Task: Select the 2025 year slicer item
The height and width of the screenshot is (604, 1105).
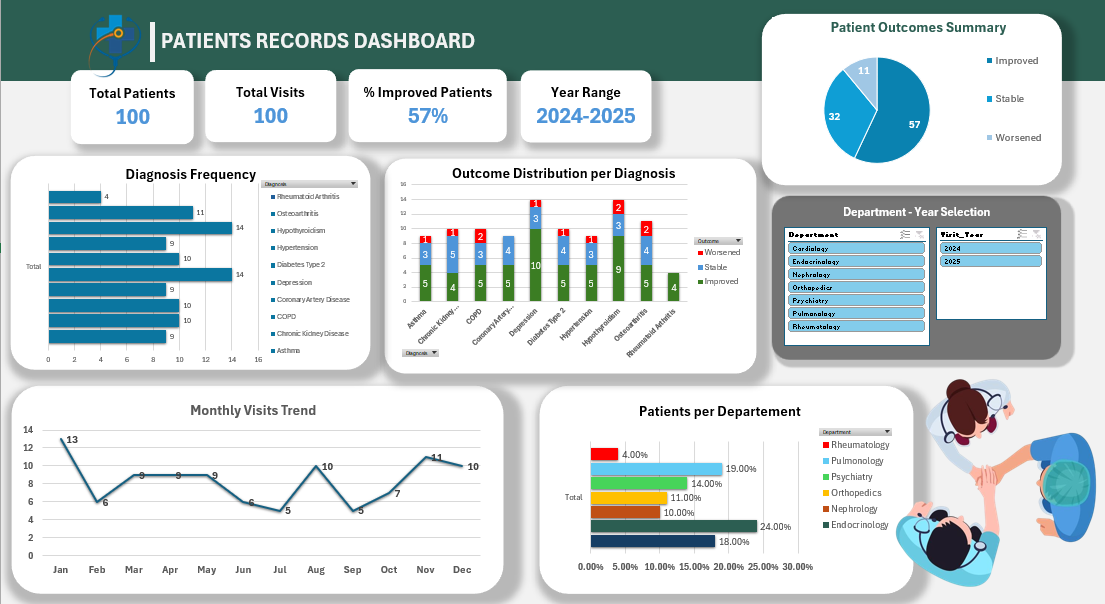Action: 990,261
